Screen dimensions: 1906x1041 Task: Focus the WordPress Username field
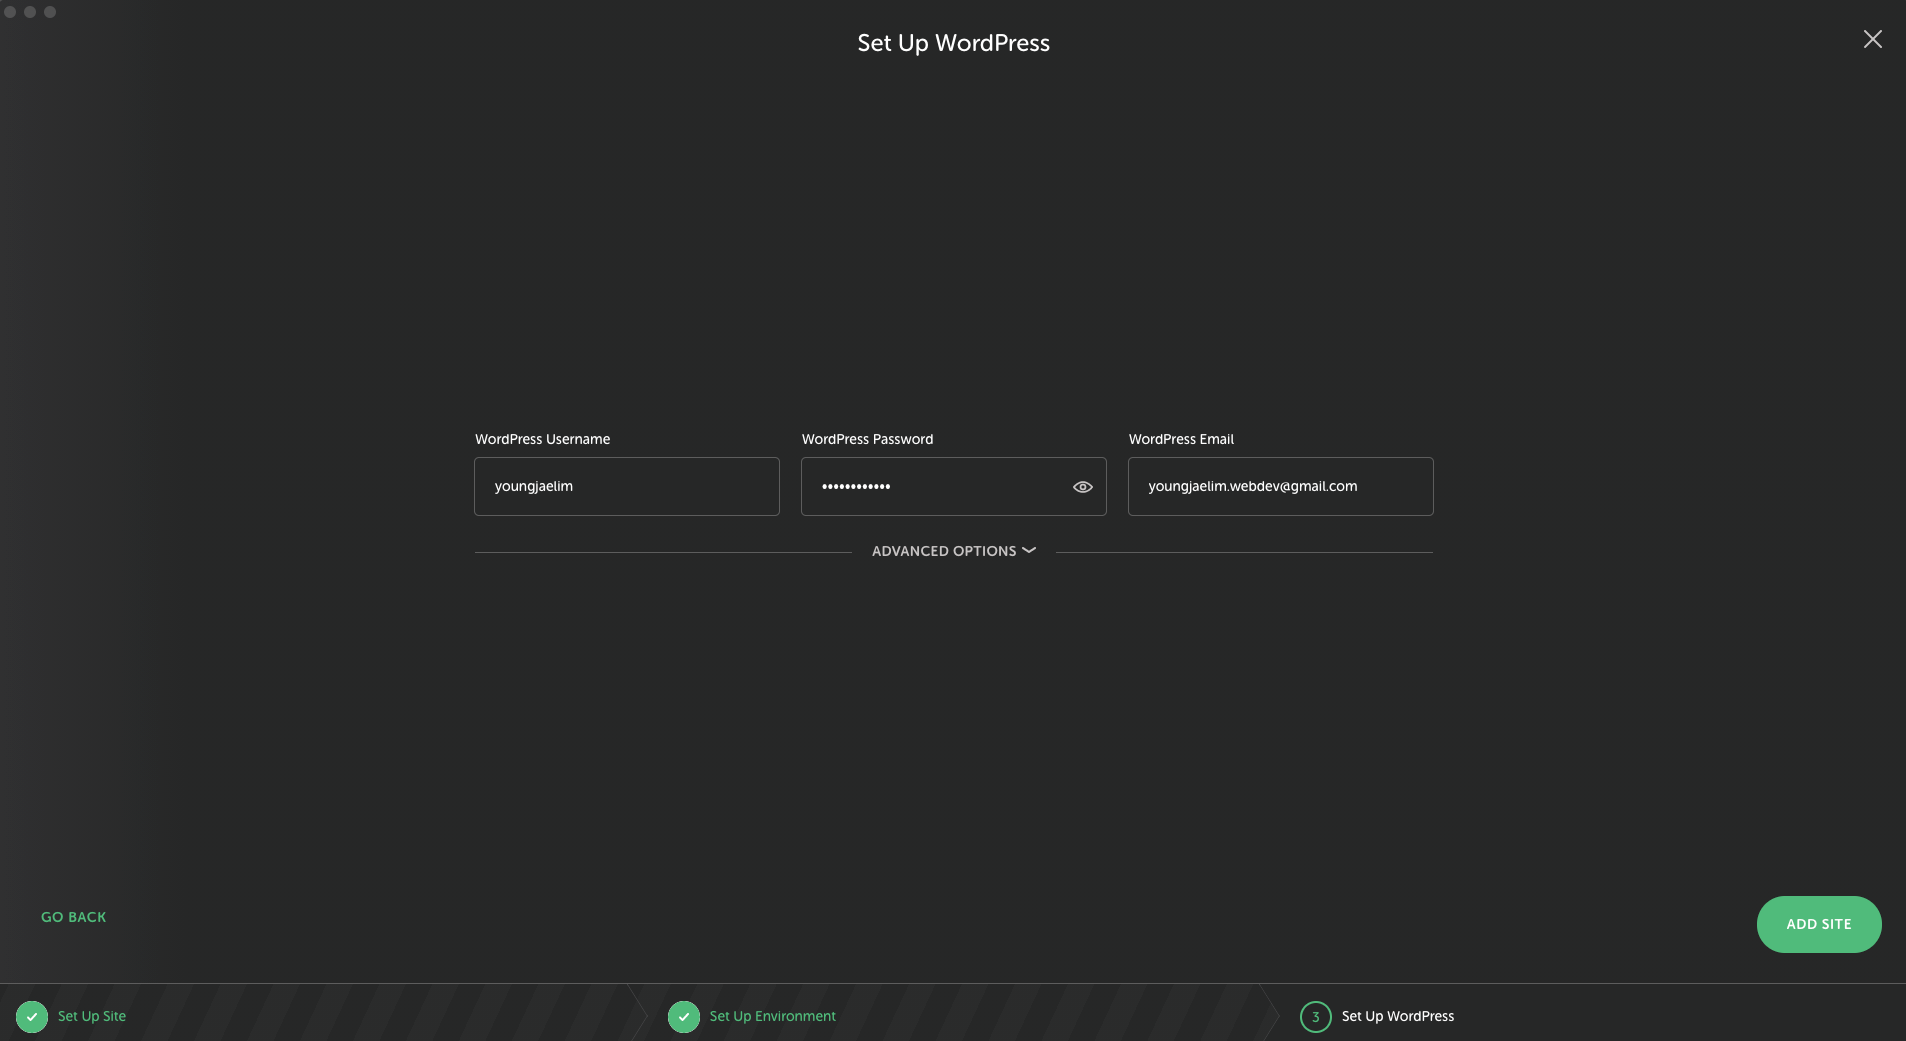pyautogui.click(x=626, y=486)
